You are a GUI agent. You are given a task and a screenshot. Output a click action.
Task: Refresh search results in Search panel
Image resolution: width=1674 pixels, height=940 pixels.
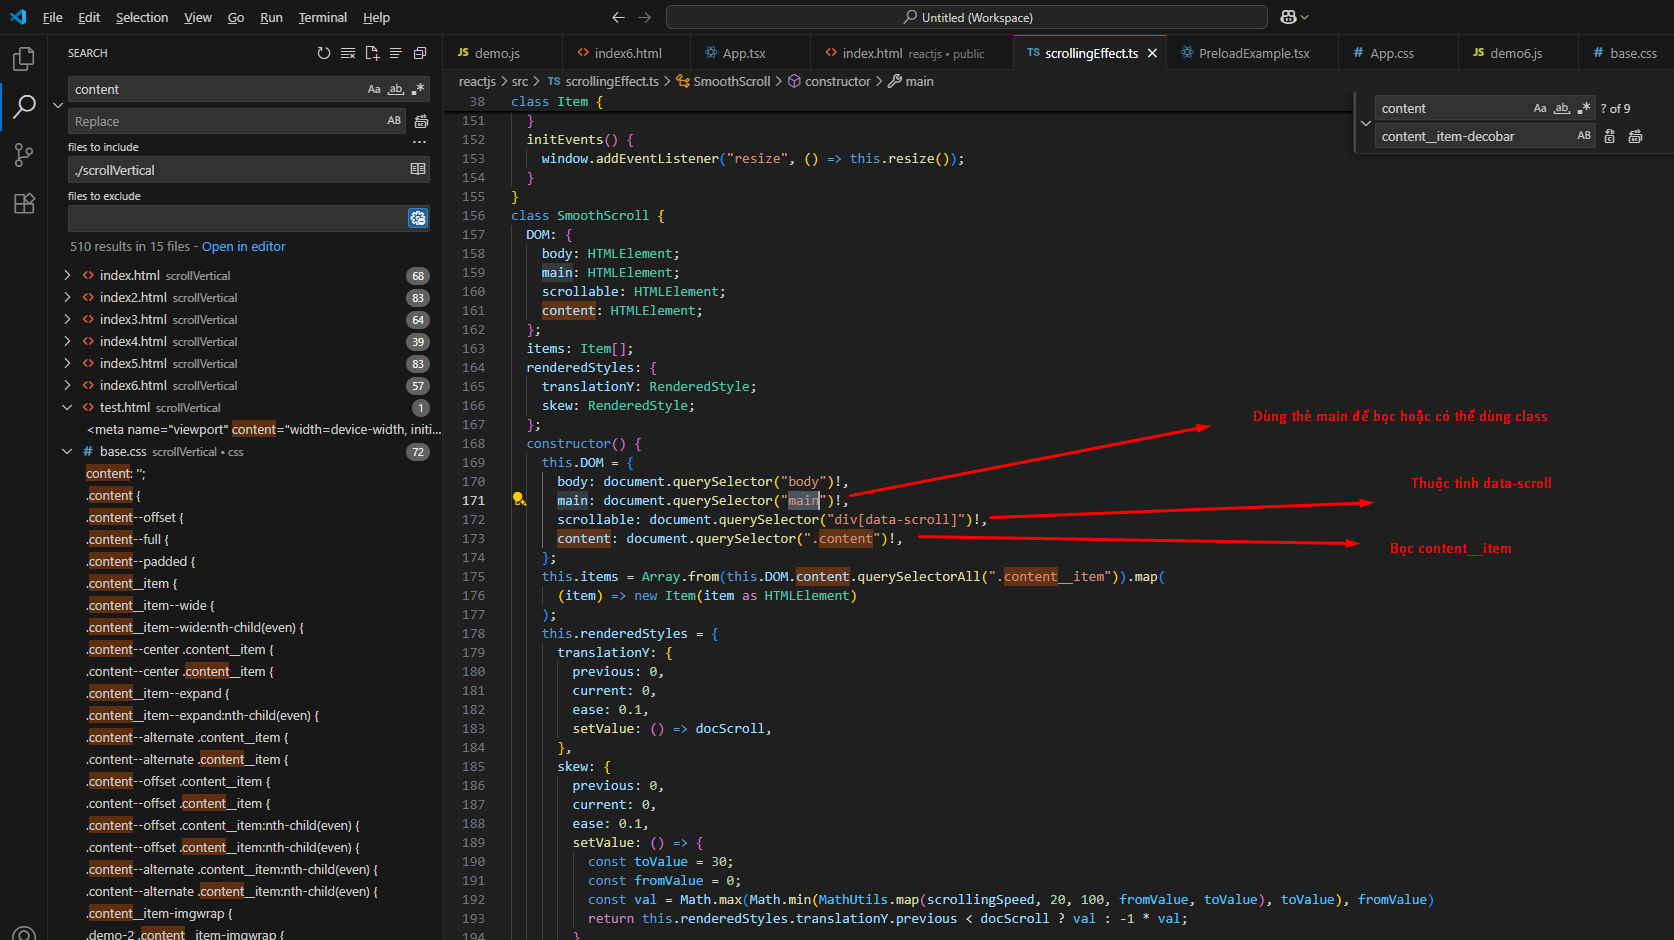tap(323, 53)
